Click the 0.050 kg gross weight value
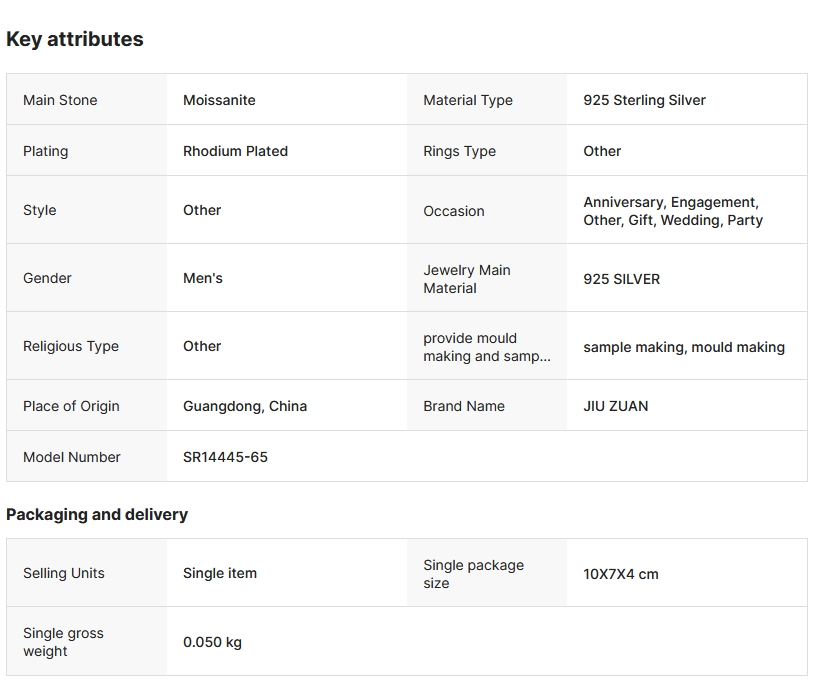Image resolution: width=813 pixels, height=680 pixels. (212, 642)
